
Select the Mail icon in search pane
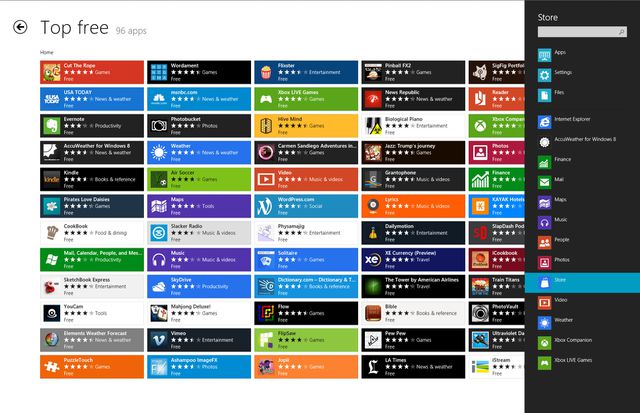pyautogui.click(x=544, y=182)
